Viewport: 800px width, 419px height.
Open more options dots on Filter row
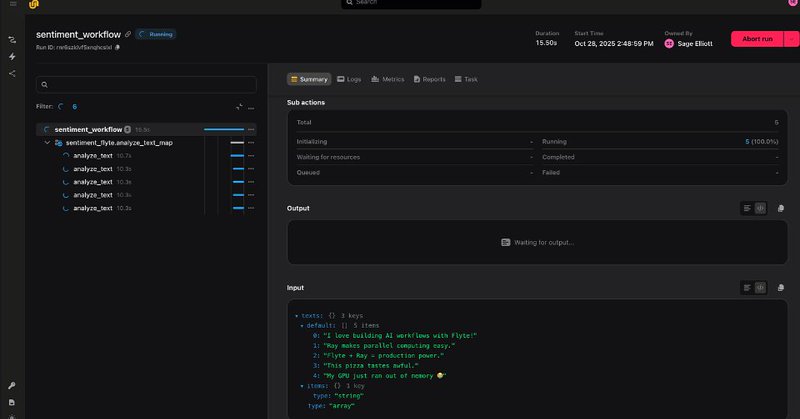251,108
